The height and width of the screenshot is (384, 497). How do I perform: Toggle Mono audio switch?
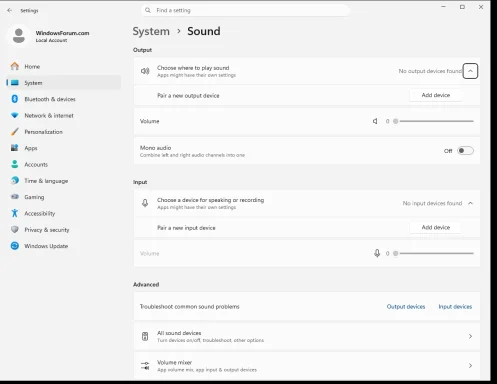coord(465,151)
